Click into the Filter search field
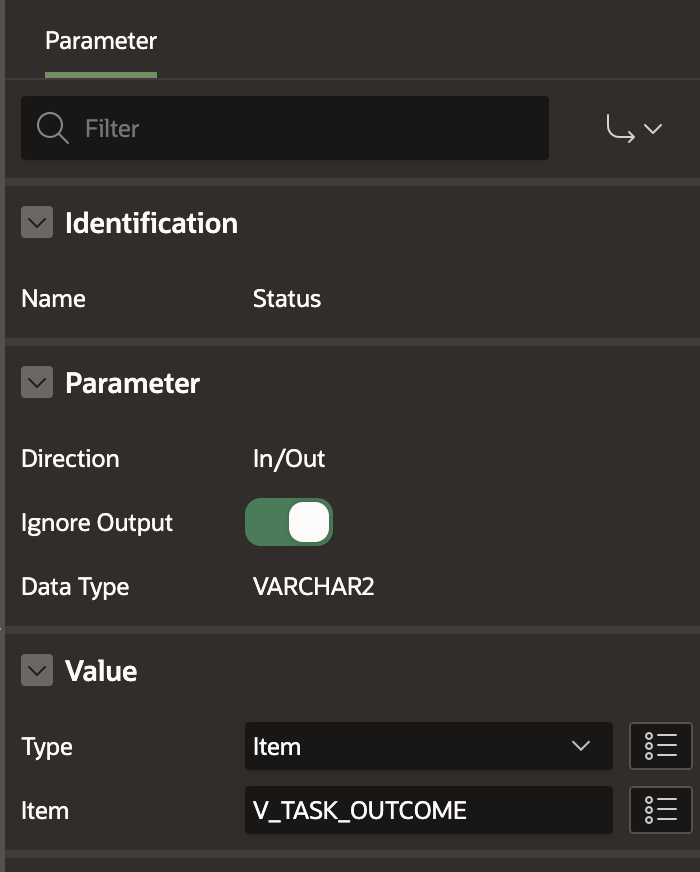Image resolution: width=700 pixels, height=872 pixels. click(x=300, y=128)
